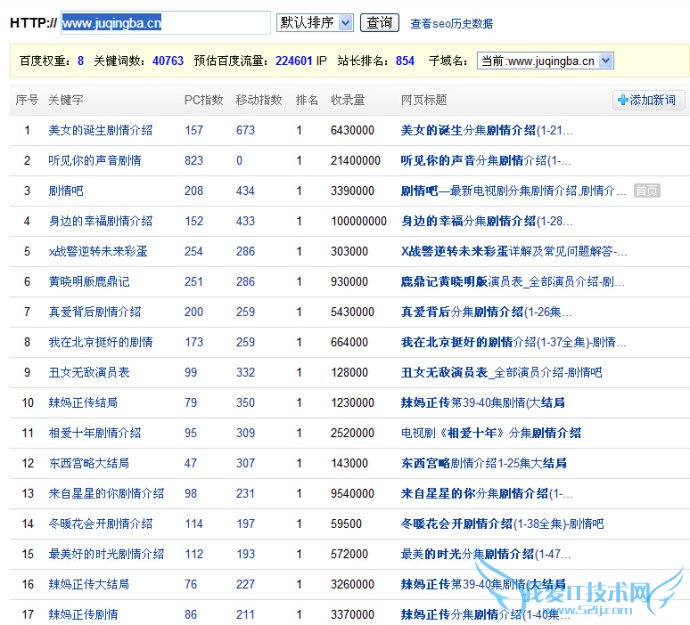Open 查看seo历史数据 link

pos(451,23)
